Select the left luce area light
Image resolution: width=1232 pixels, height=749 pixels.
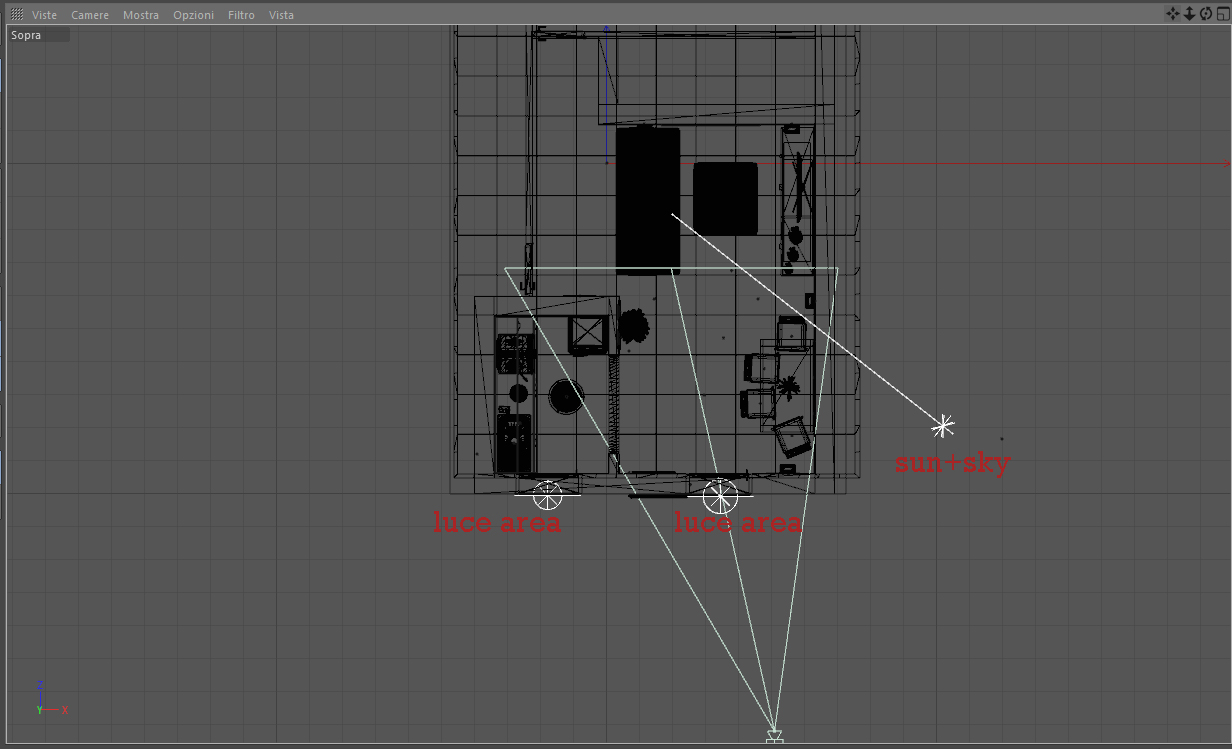547,496
